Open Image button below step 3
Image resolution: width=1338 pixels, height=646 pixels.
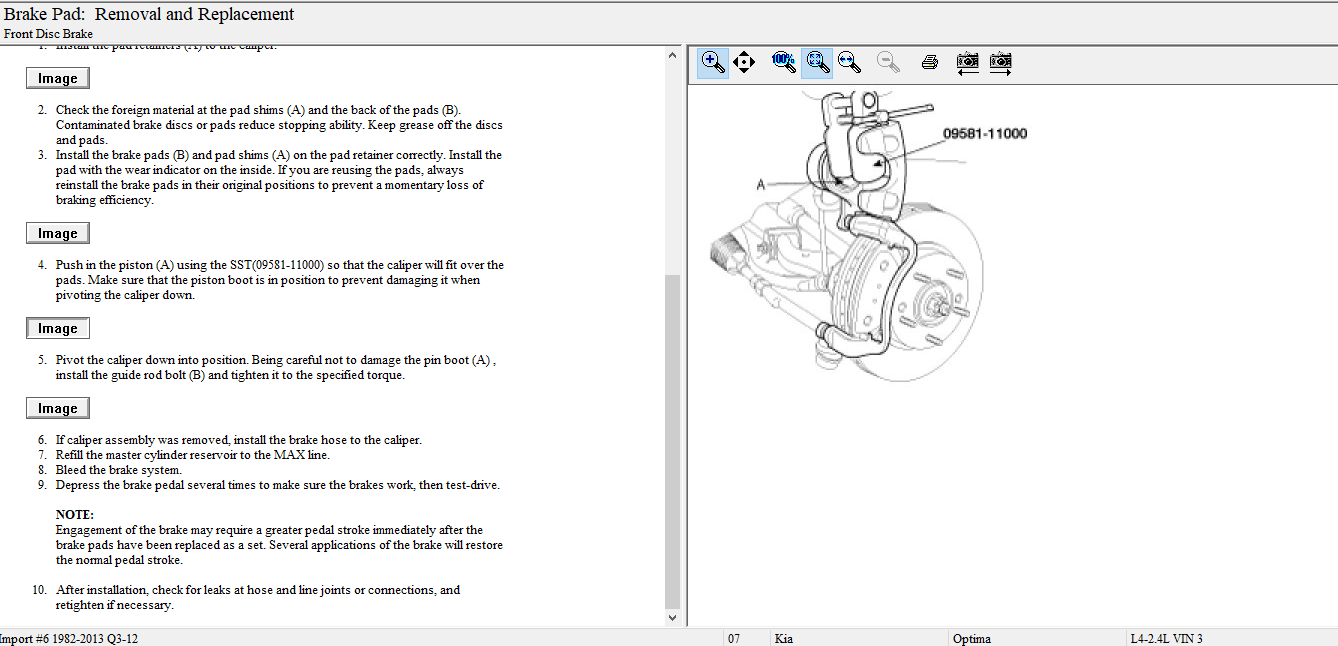coord(58,233)
